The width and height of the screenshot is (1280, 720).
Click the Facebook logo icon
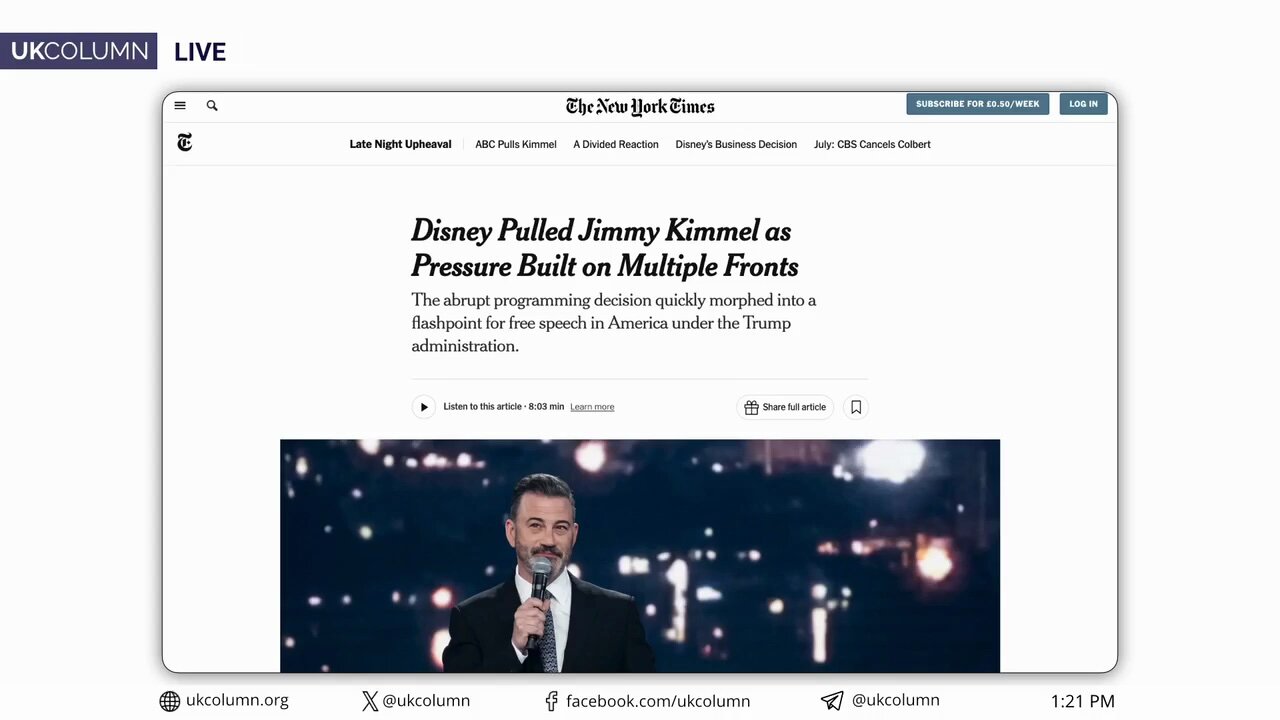pyautogui.click(x=551, y=701)
